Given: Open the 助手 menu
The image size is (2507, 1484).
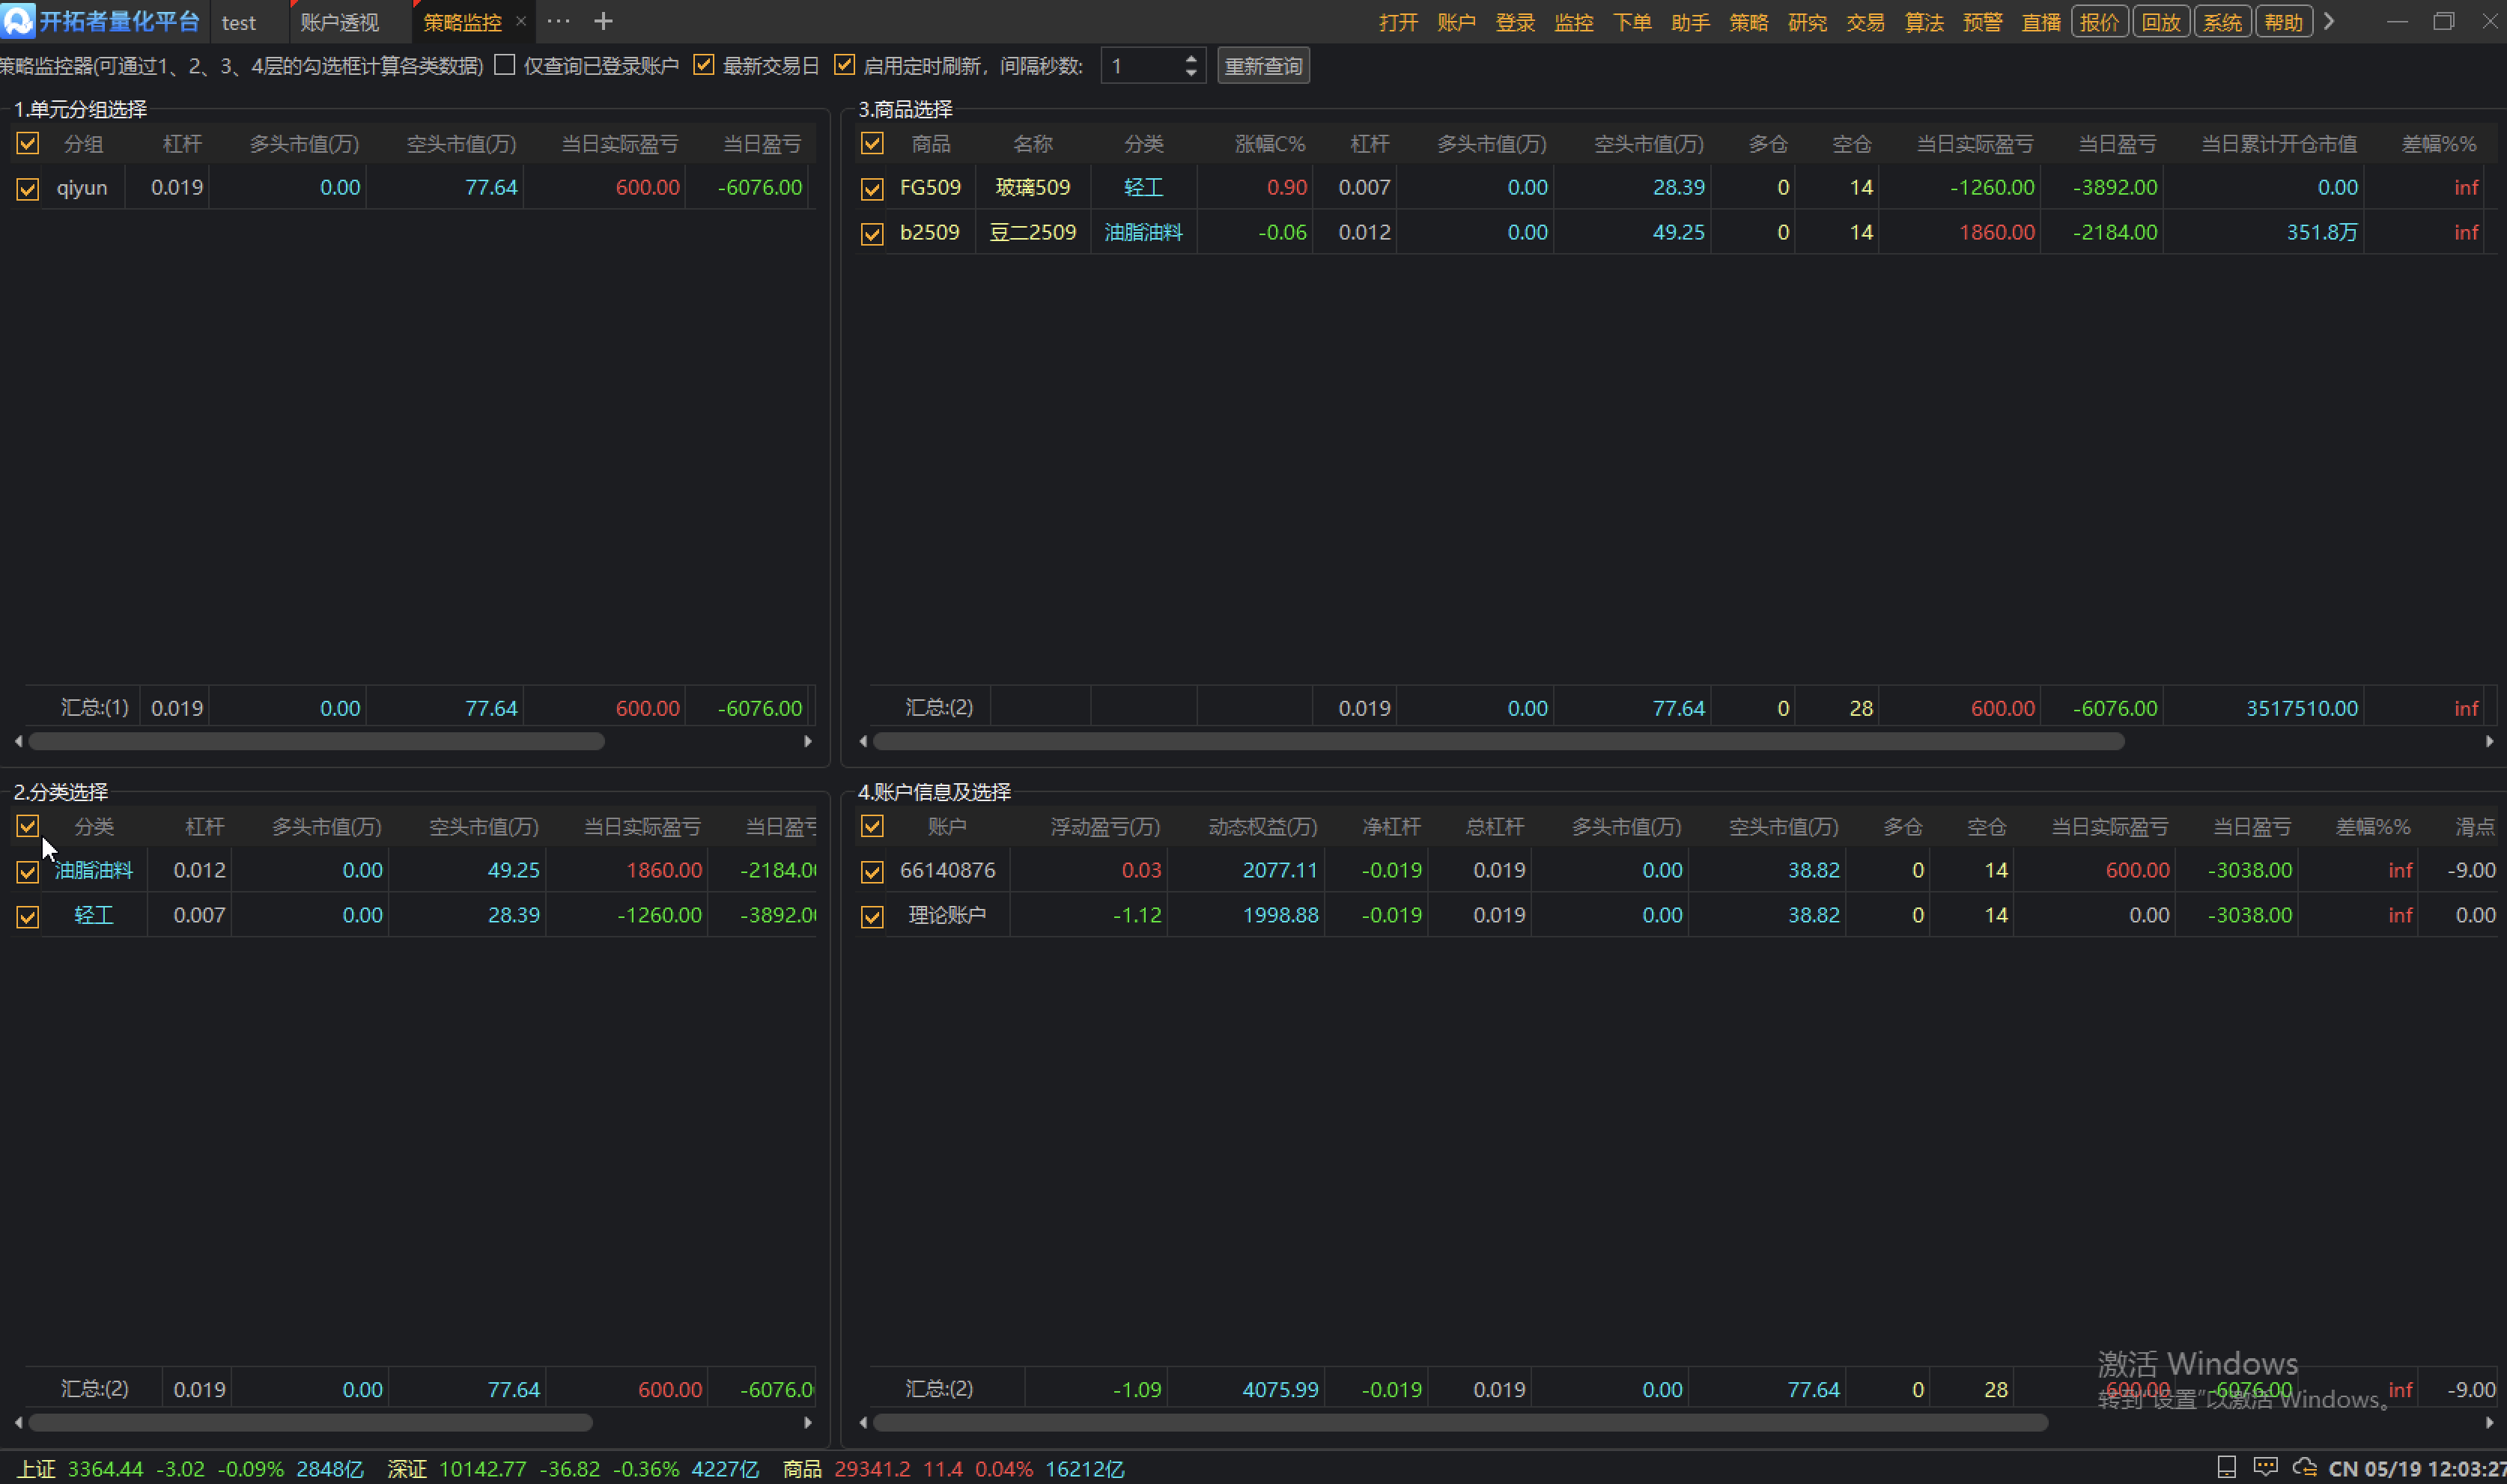Looking at the screenshot, I should tap(1690, 22).
